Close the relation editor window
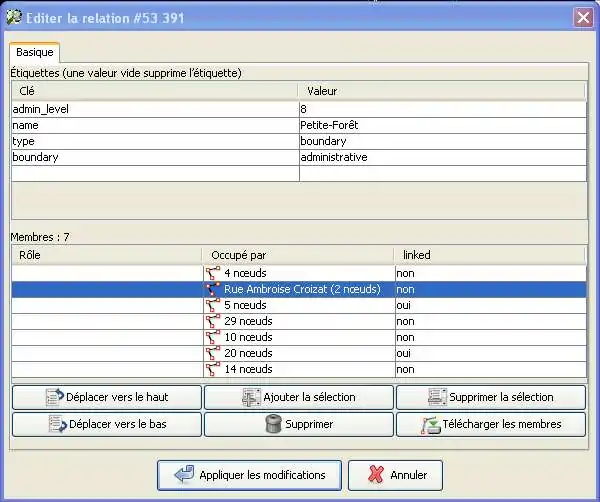The height and width of the screenshot is (502, 600). 582,17
